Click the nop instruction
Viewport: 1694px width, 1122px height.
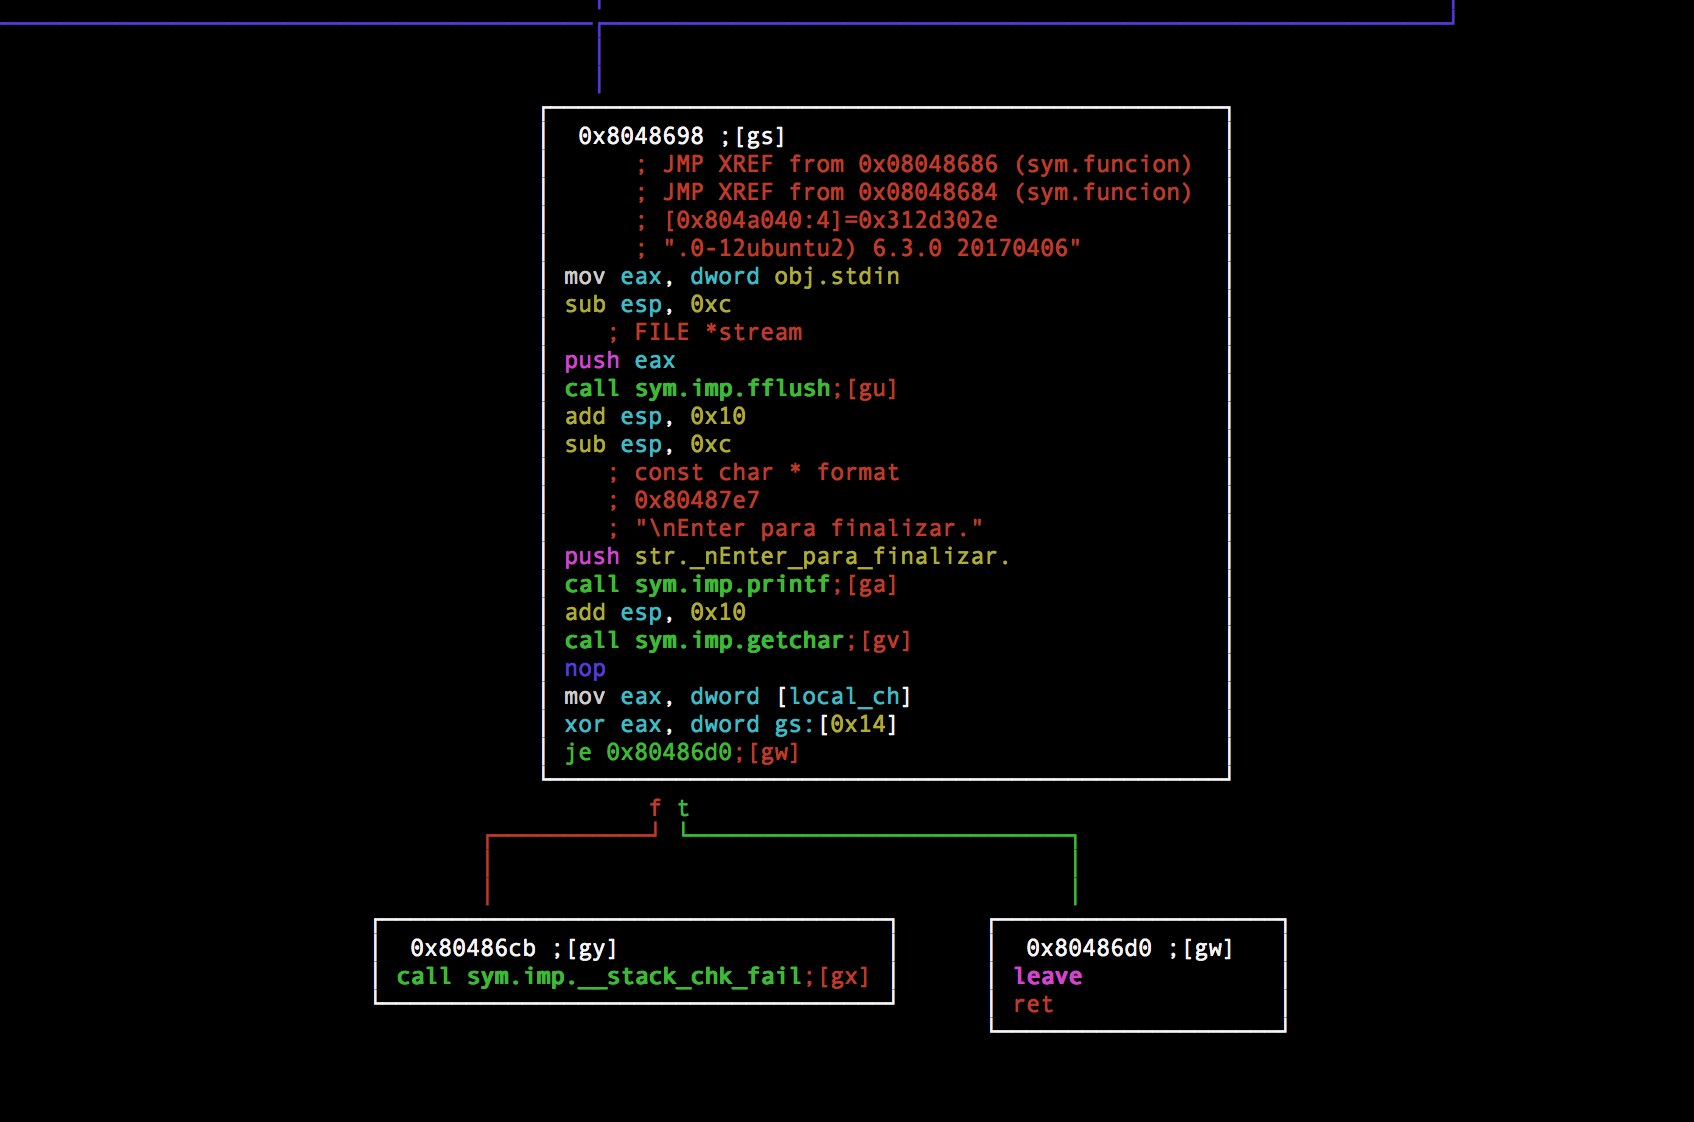(x=585, y=668)
